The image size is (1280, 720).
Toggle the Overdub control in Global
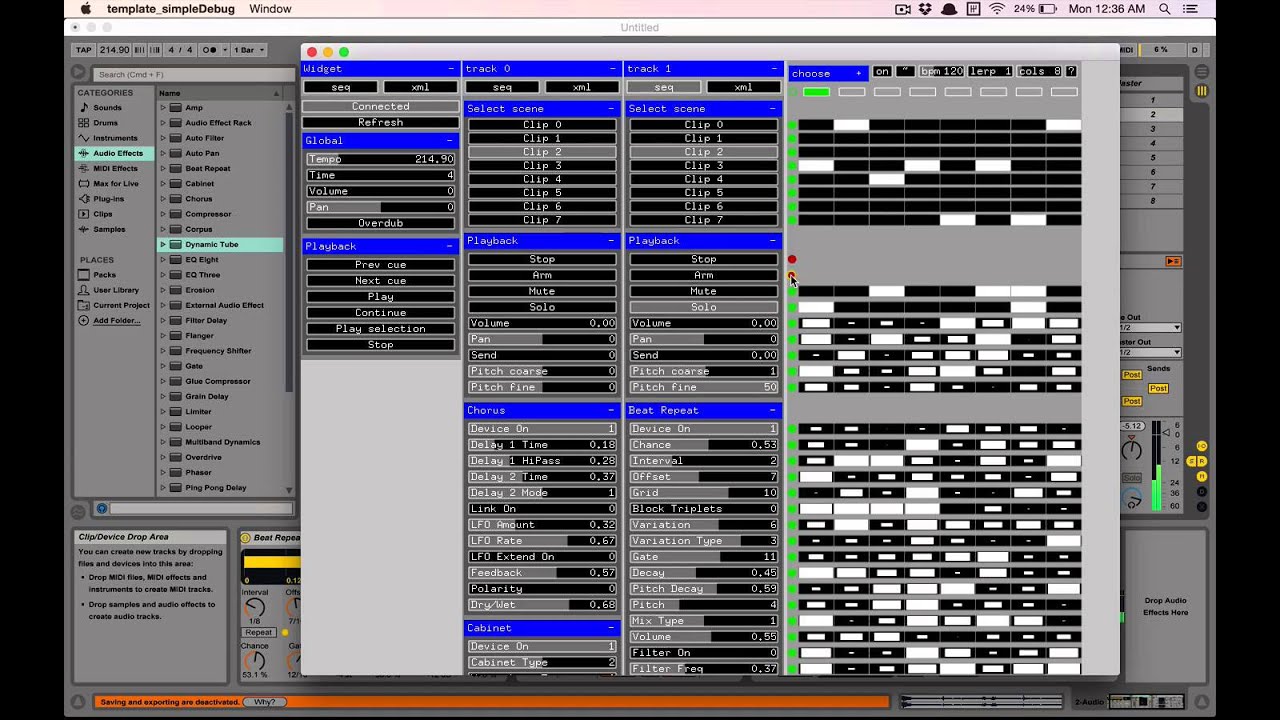click(x=380, y=223)
